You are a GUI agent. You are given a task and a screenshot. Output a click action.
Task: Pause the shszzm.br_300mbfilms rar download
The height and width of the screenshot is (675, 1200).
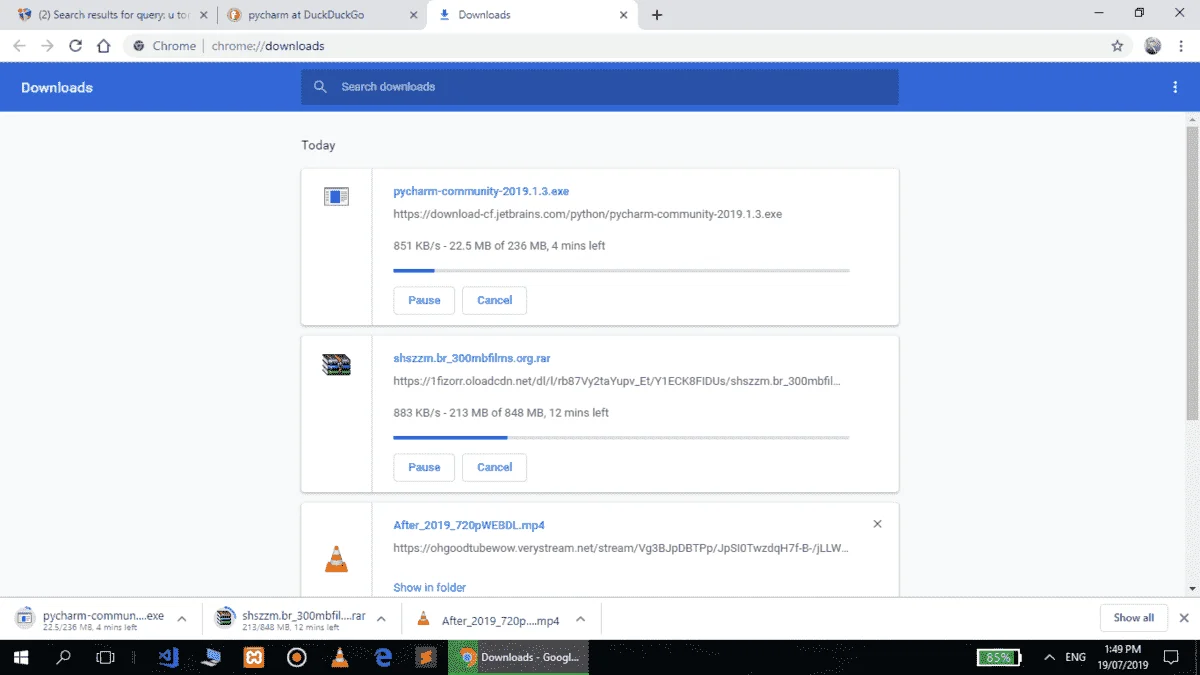(x=424, y=467)
